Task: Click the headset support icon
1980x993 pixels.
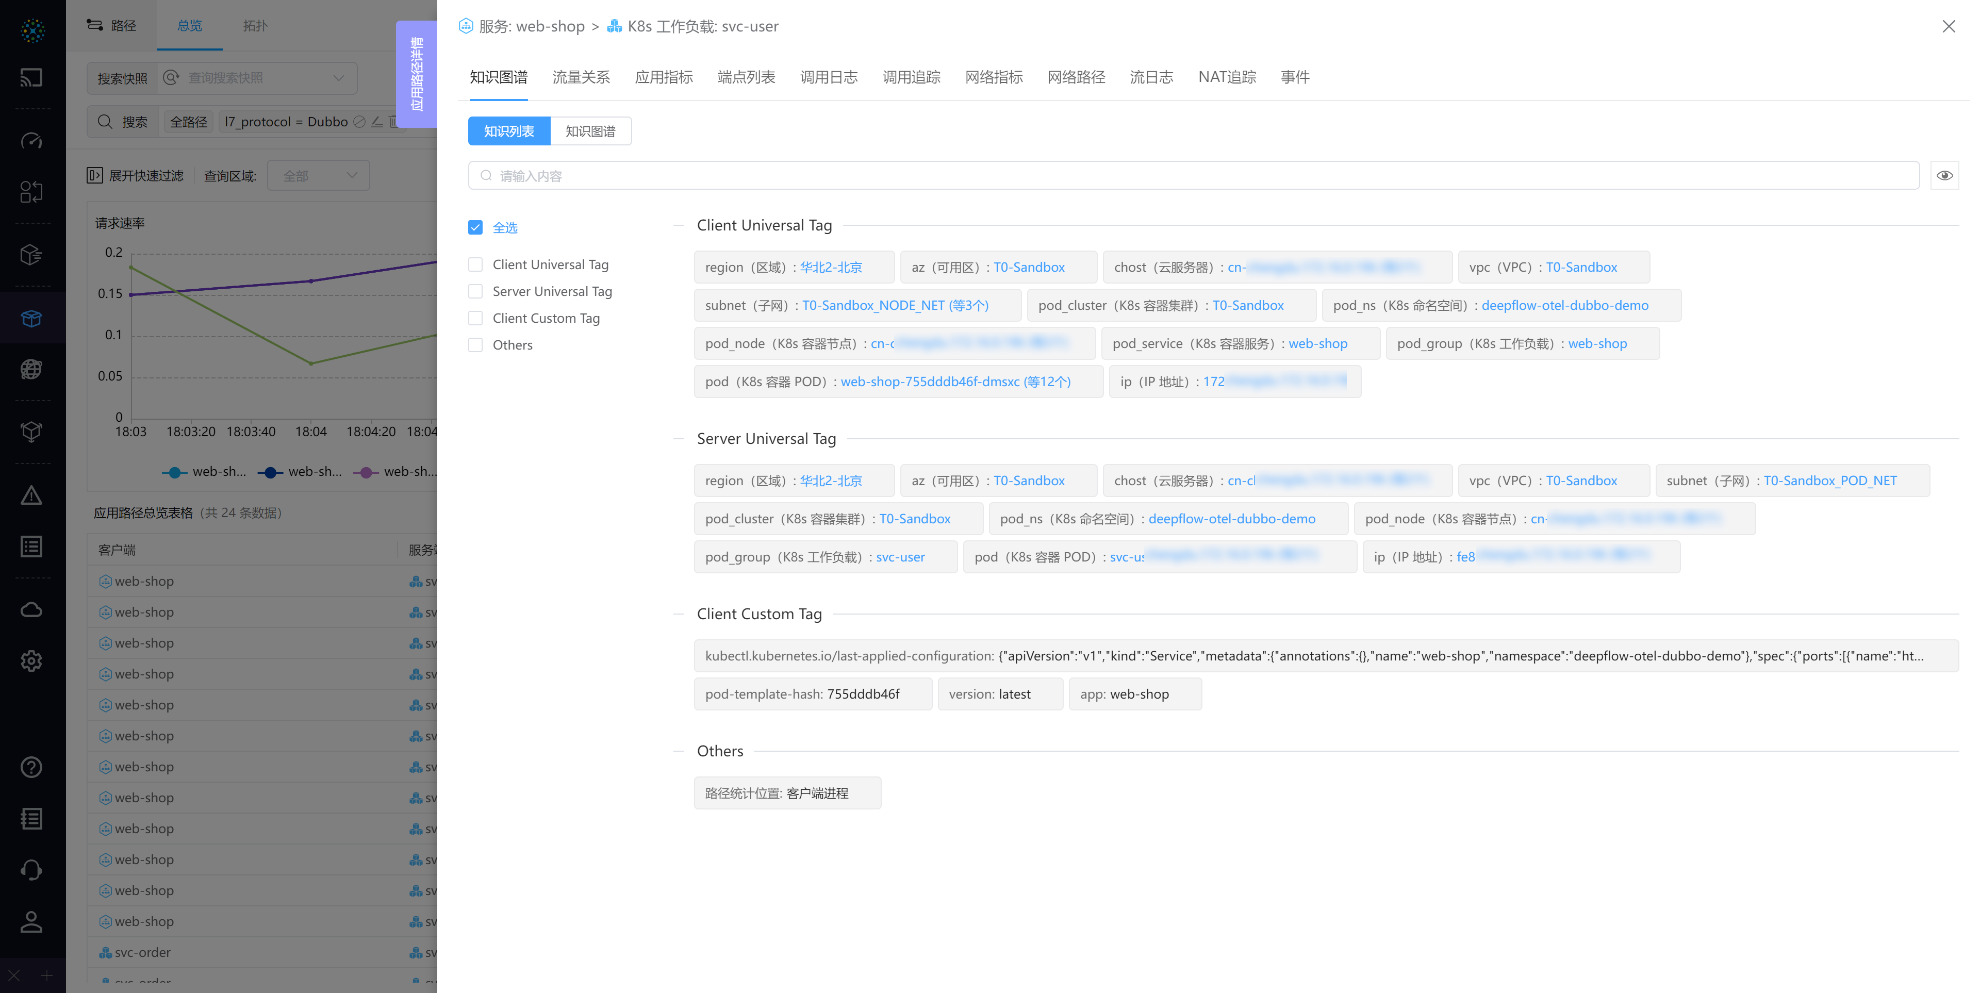Action: tap(31, 870)
